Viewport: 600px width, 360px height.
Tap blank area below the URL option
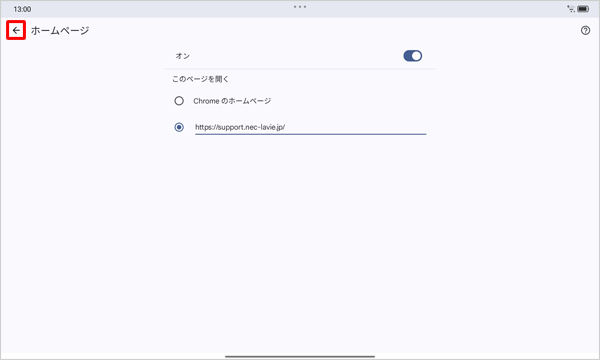[300, 237]
